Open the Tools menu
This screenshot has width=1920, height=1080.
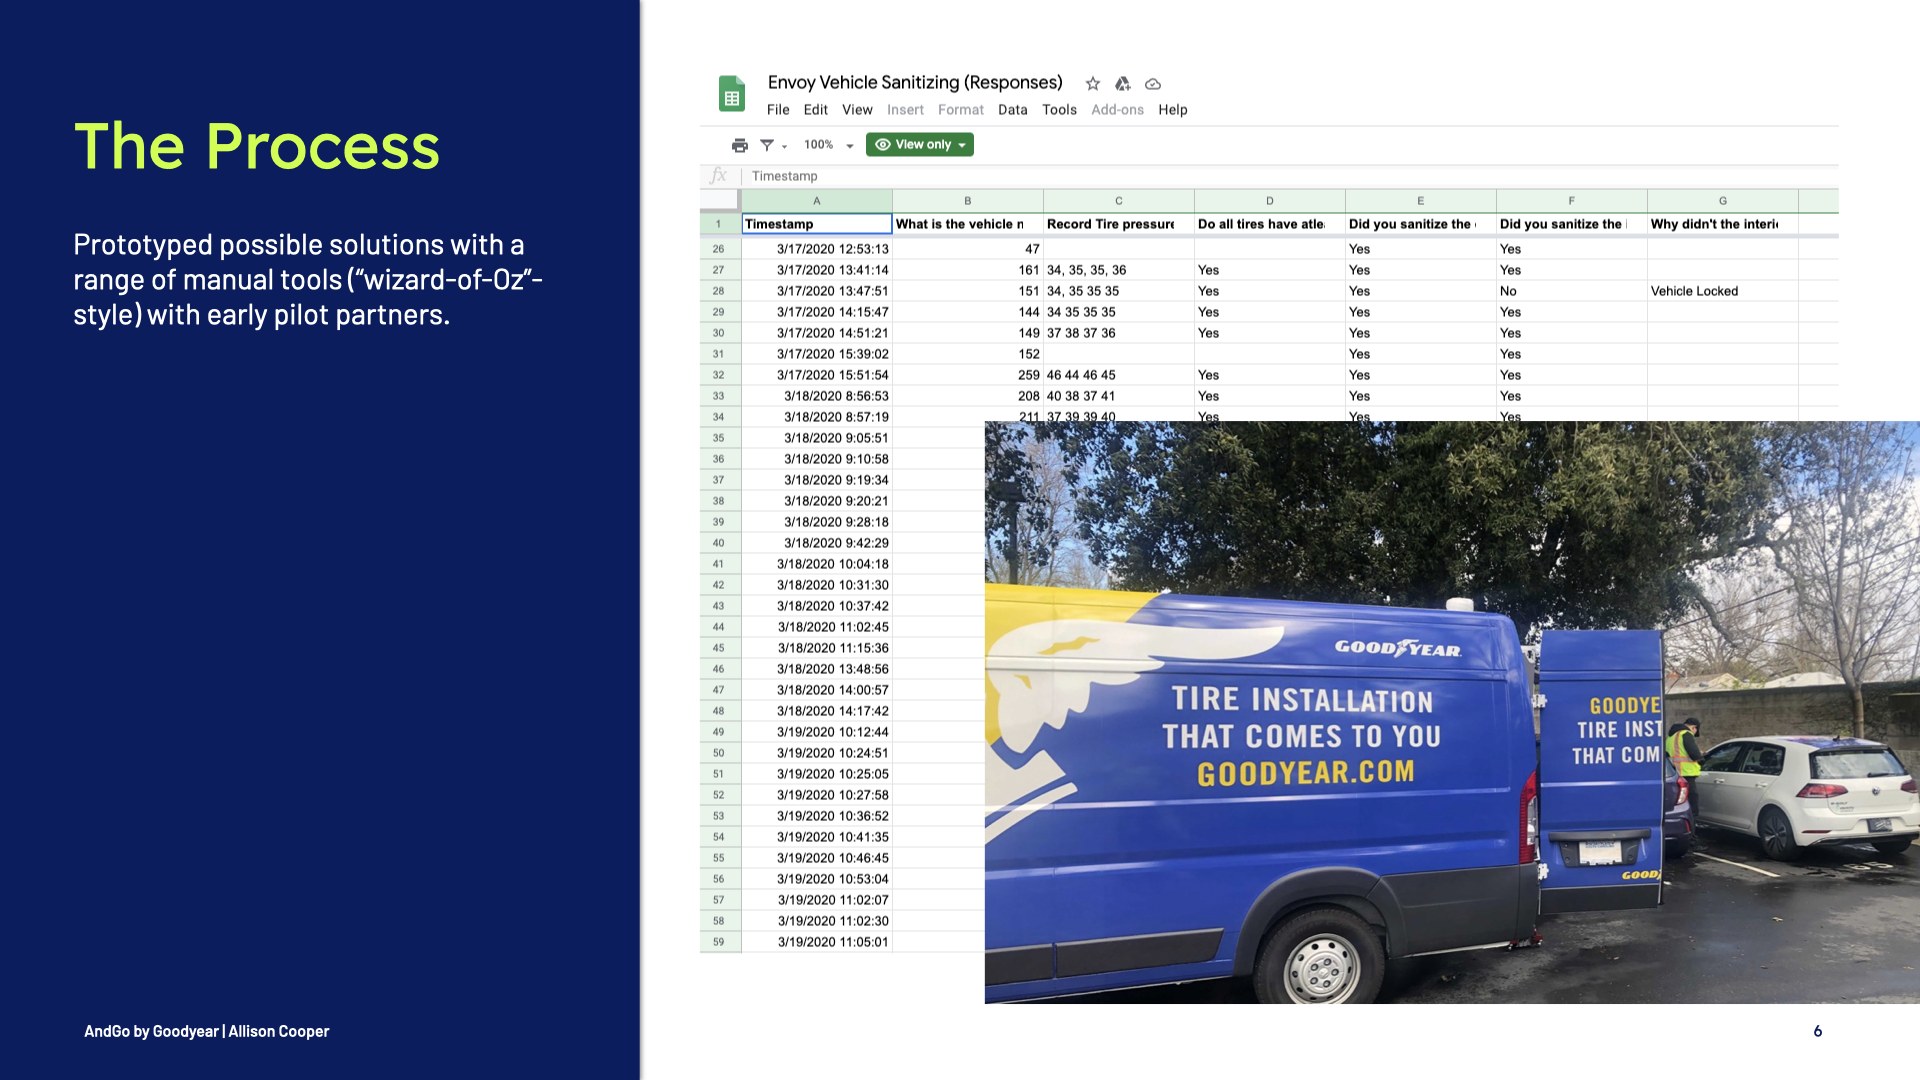(1059, 110)
